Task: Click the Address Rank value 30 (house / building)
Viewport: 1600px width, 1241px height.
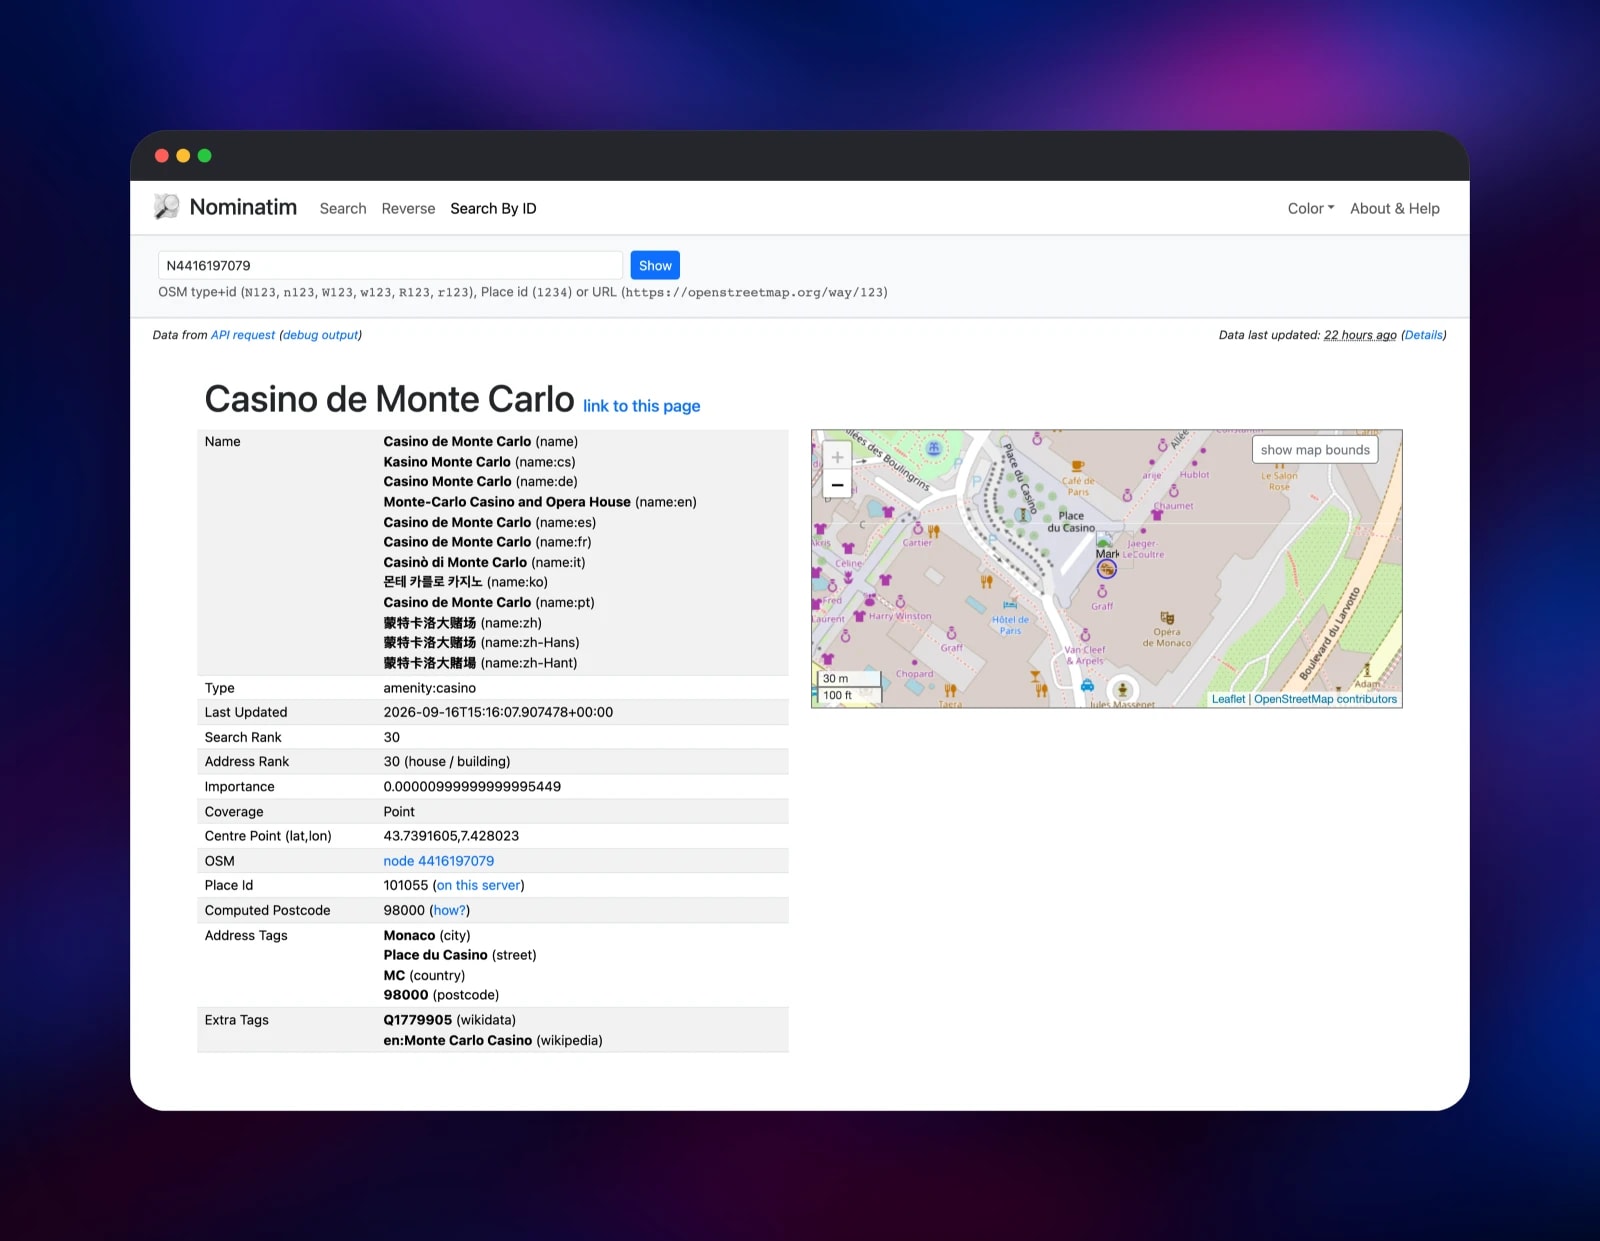Action: pos(447,761)
